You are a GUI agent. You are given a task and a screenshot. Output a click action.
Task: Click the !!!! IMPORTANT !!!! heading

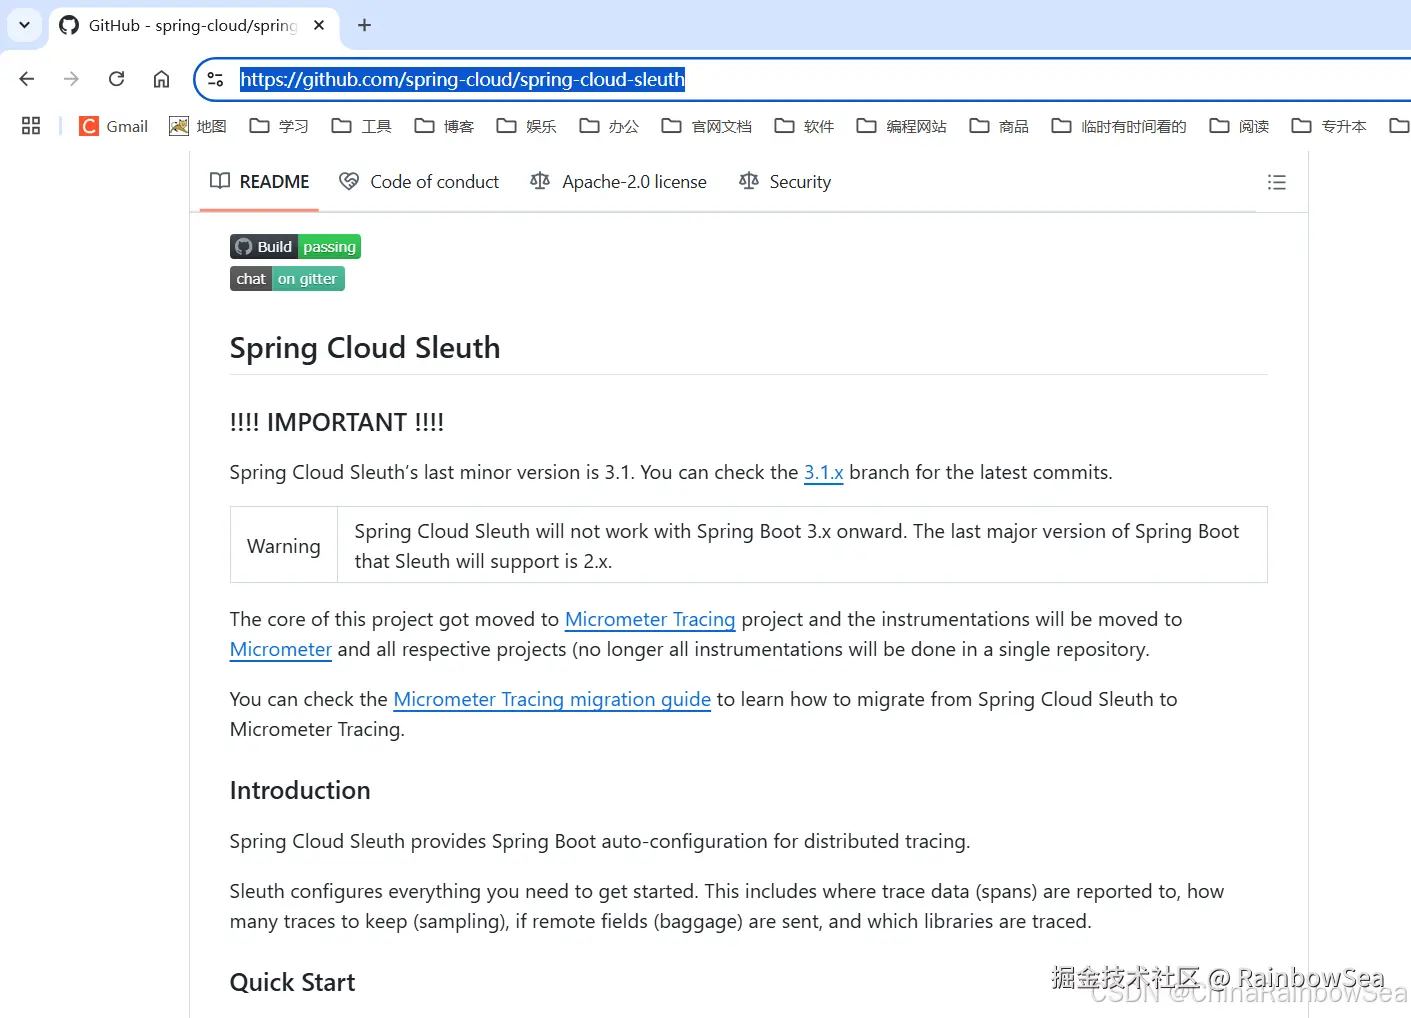pos(337,422)
